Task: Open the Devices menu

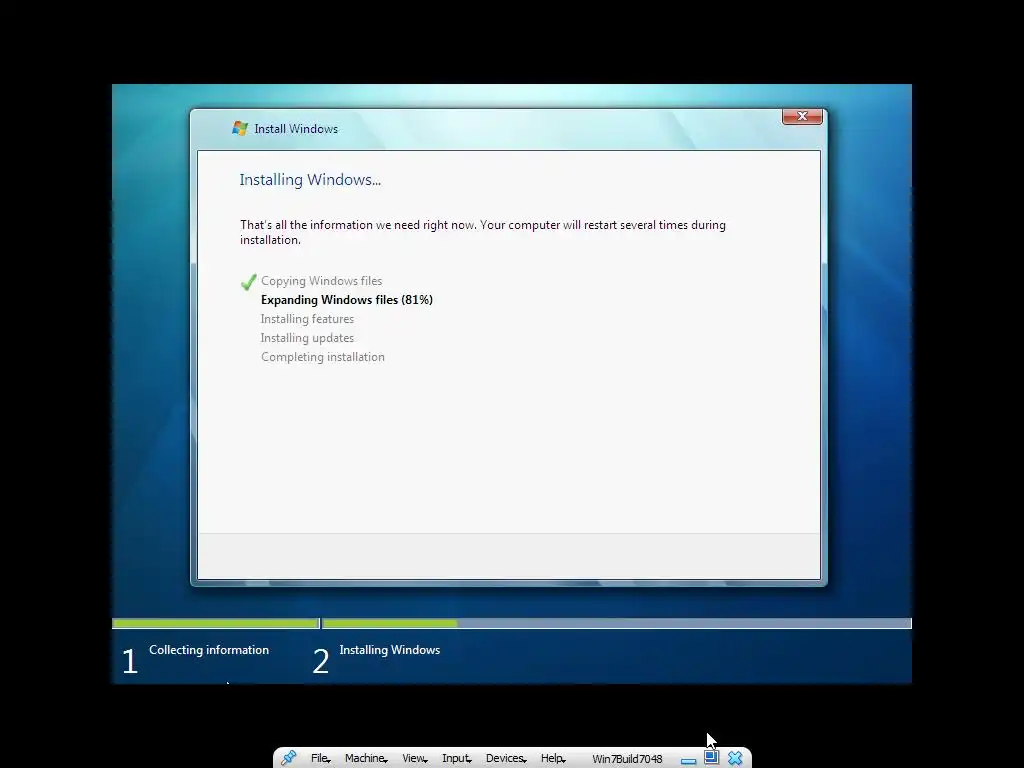Action: tap(506, 758)
